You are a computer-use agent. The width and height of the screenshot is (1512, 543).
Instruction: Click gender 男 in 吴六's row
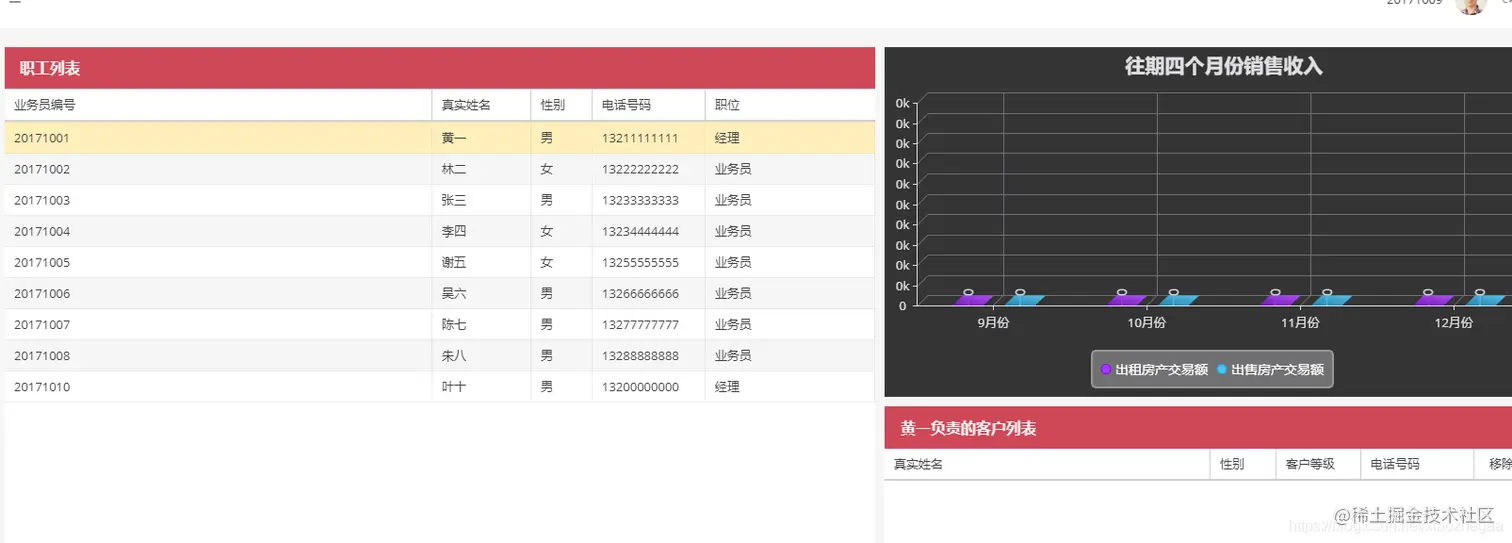click(x=546, y=293)
